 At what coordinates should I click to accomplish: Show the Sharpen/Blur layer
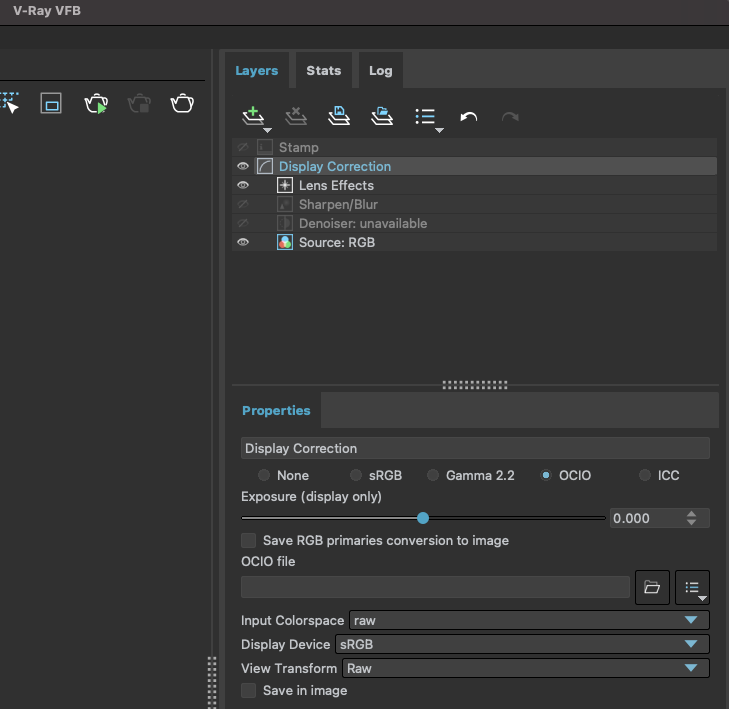243,205
